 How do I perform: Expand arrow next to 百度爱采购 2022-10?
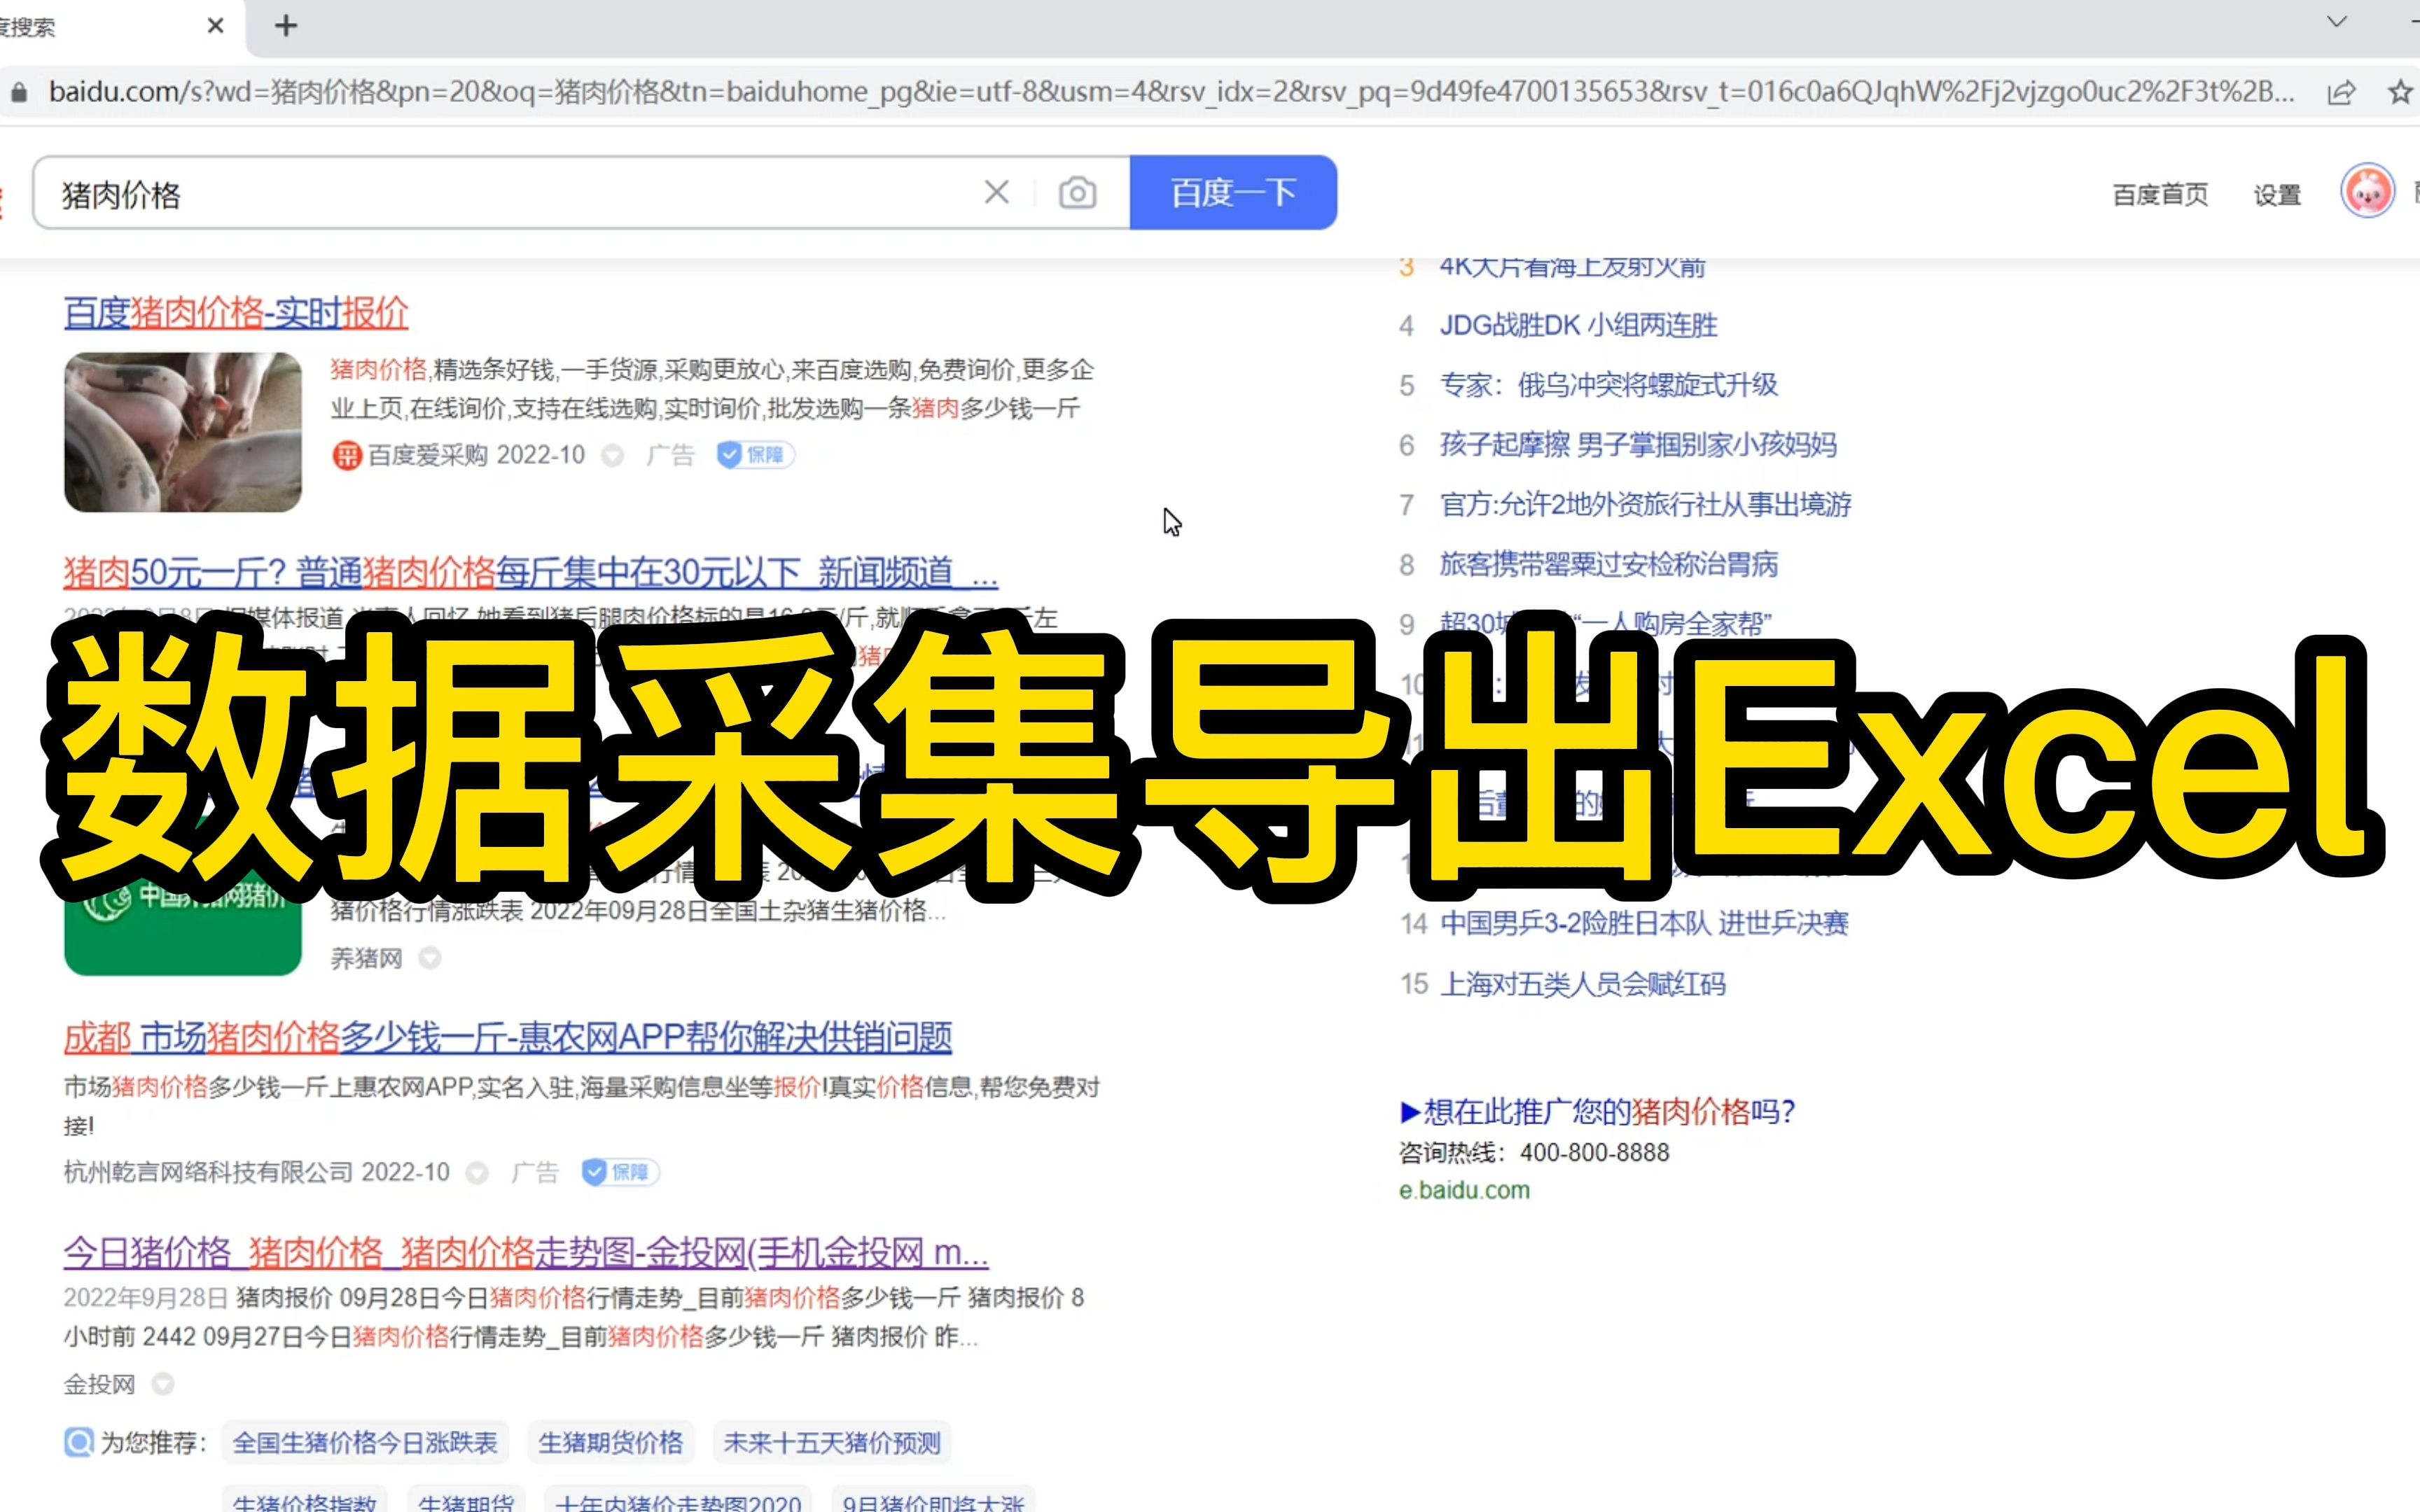612,456
